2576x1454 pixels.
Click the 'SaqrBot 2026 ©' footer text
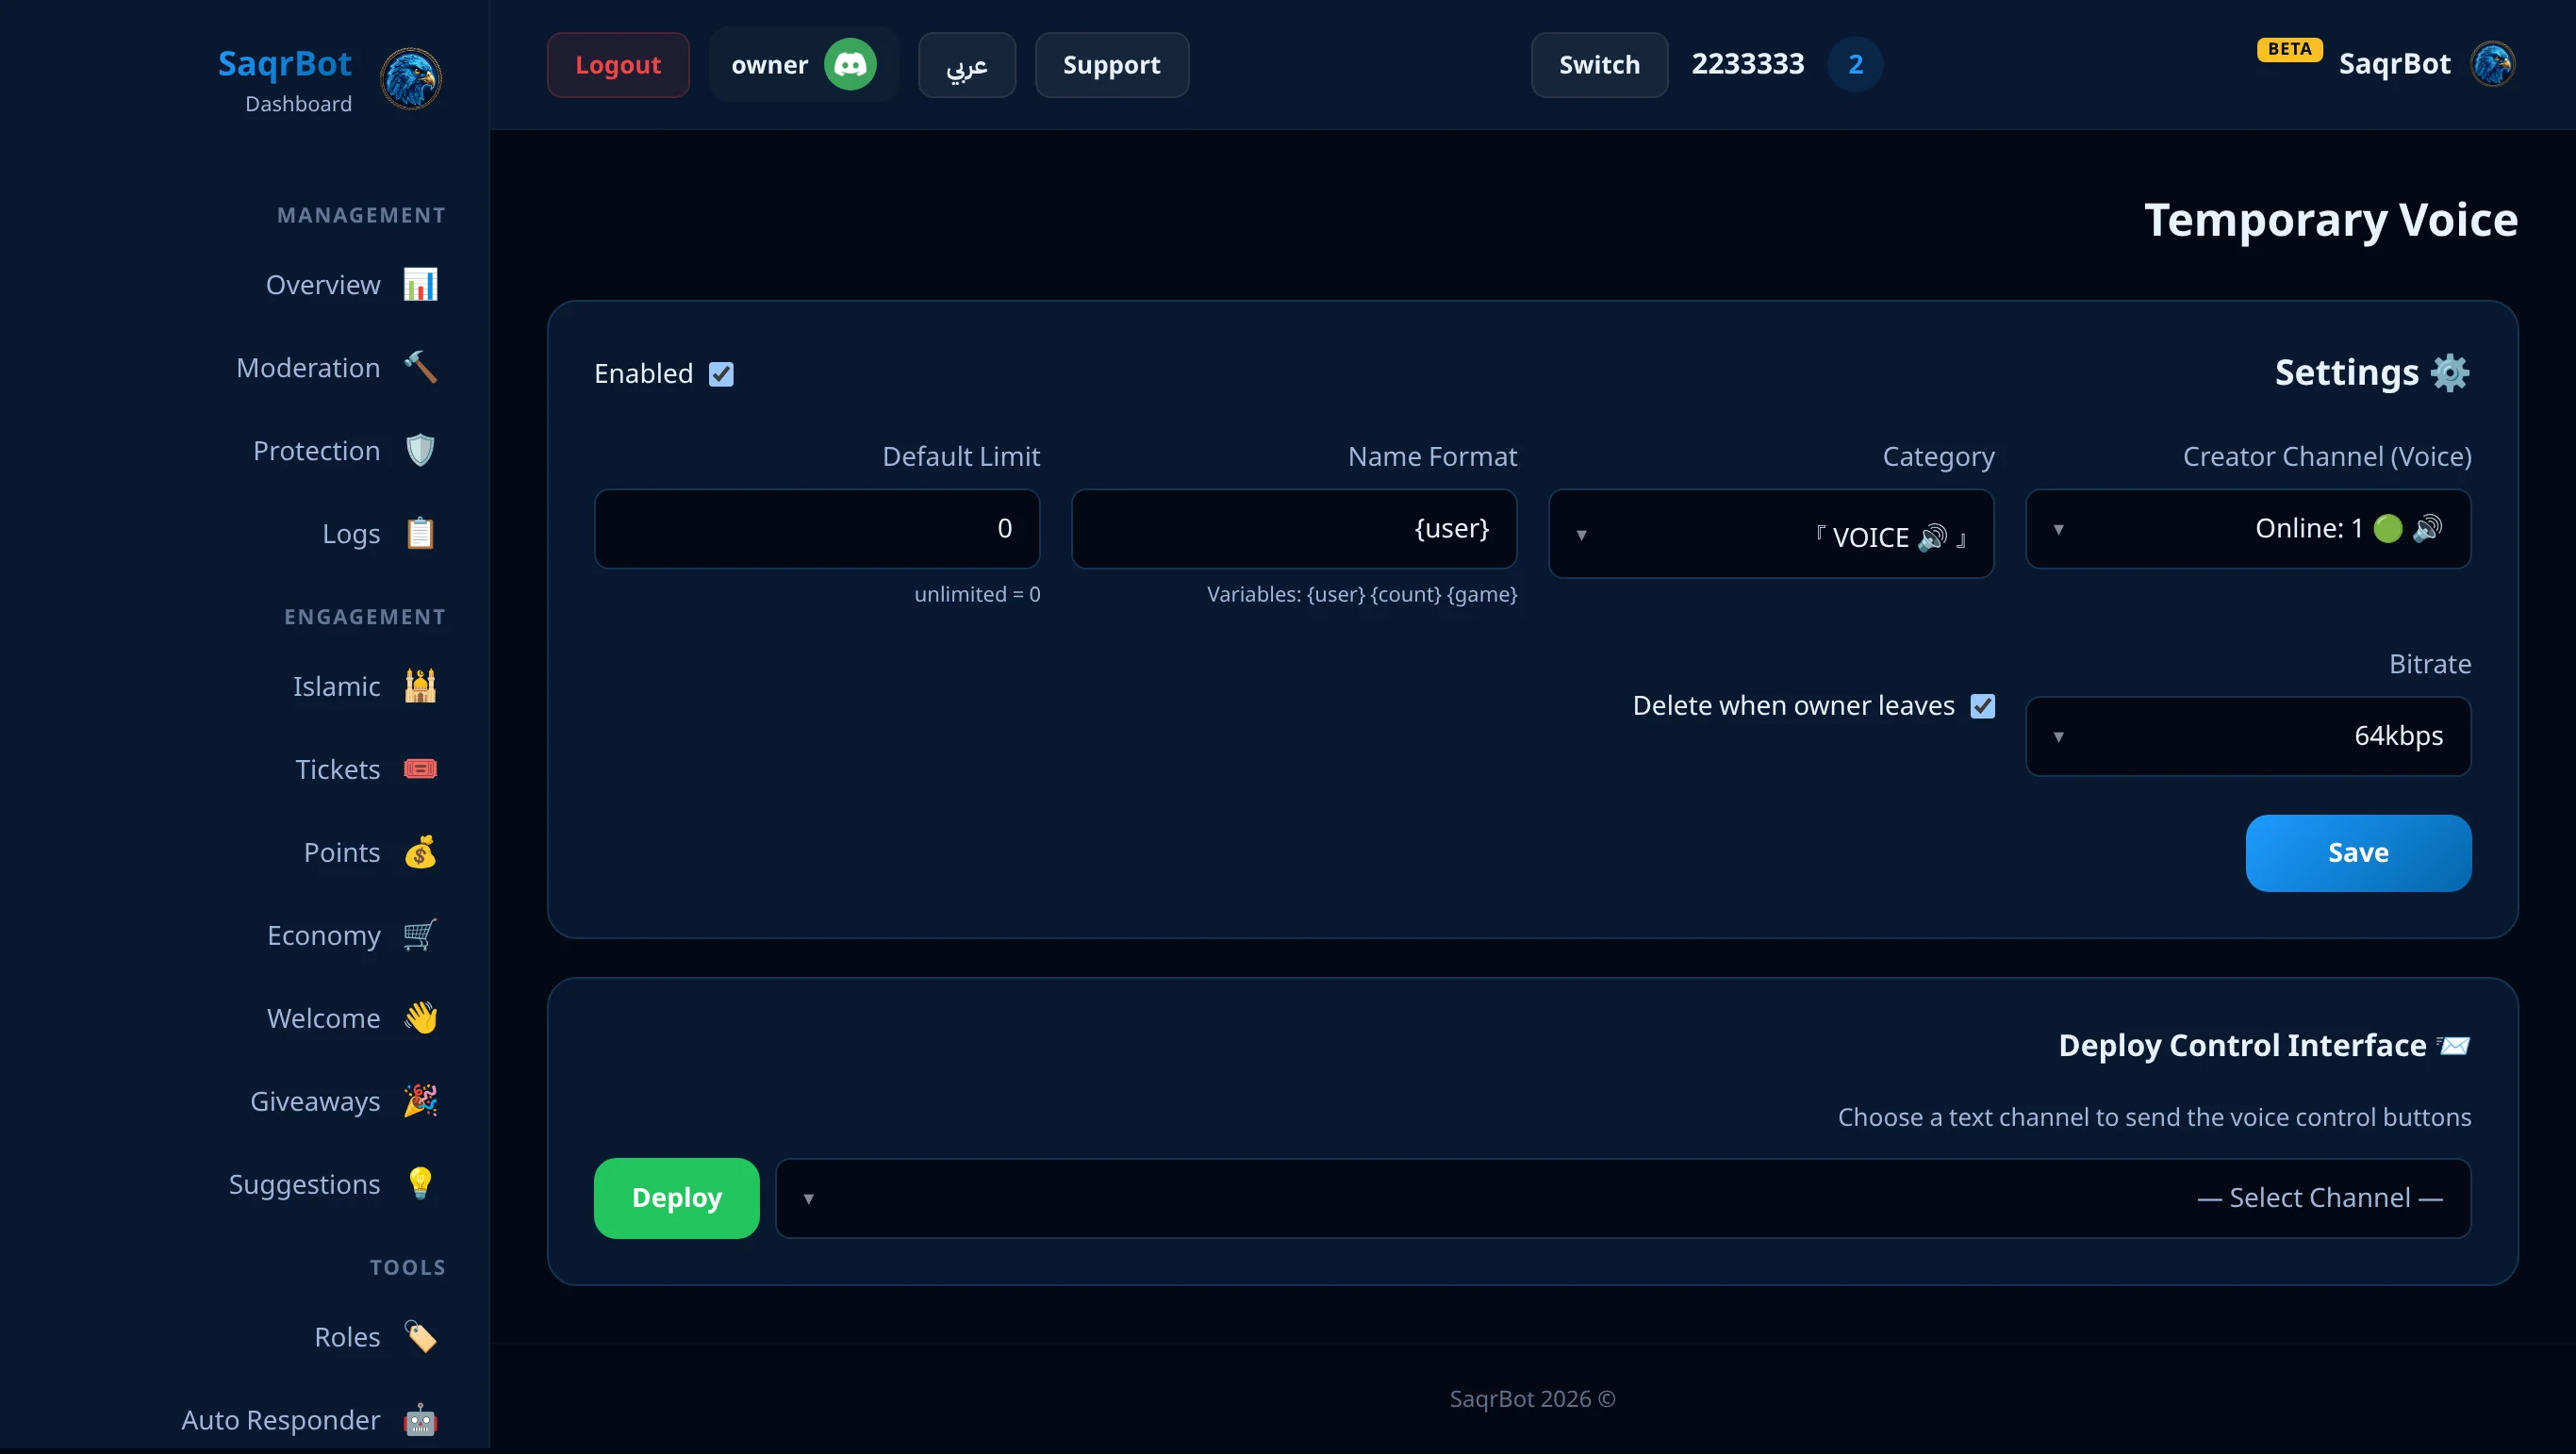[1533, 1399]
